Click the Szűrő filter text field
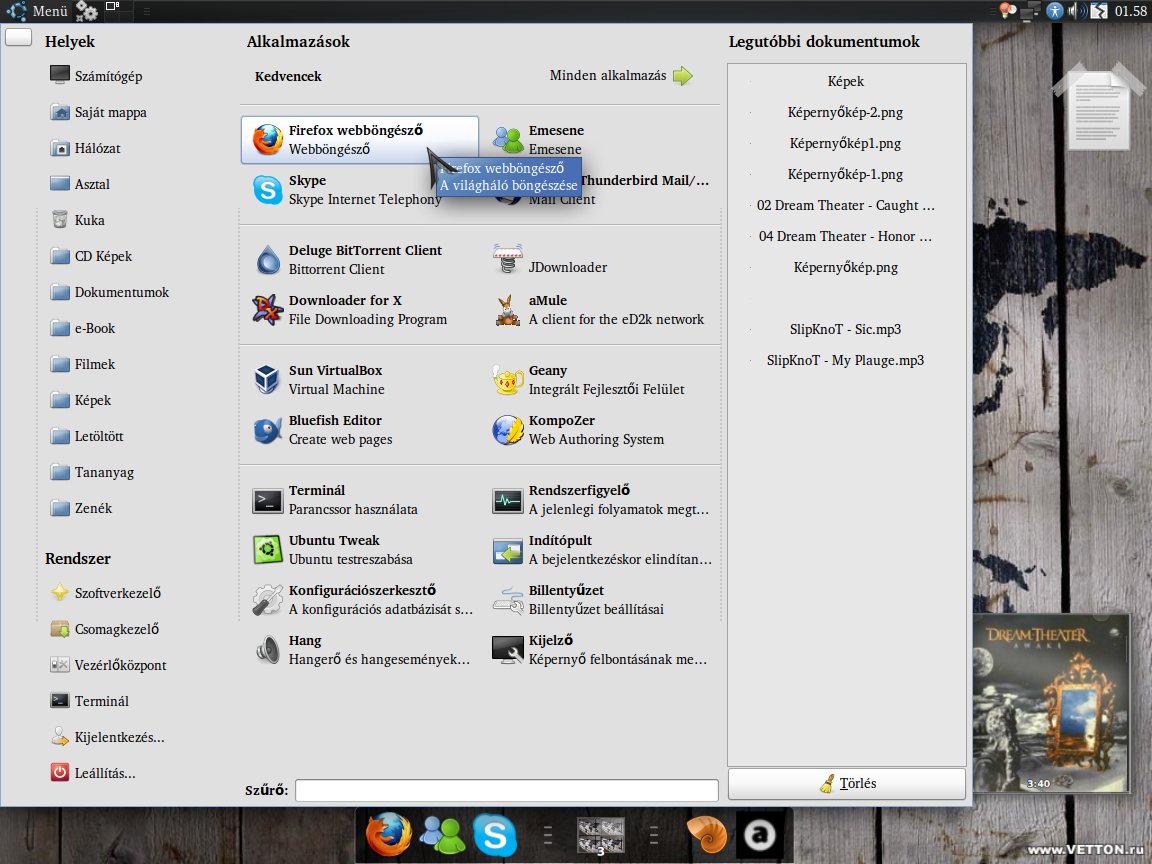This screenshot has width=1152, height=864. pyautogui.click(x=506, y=791)
